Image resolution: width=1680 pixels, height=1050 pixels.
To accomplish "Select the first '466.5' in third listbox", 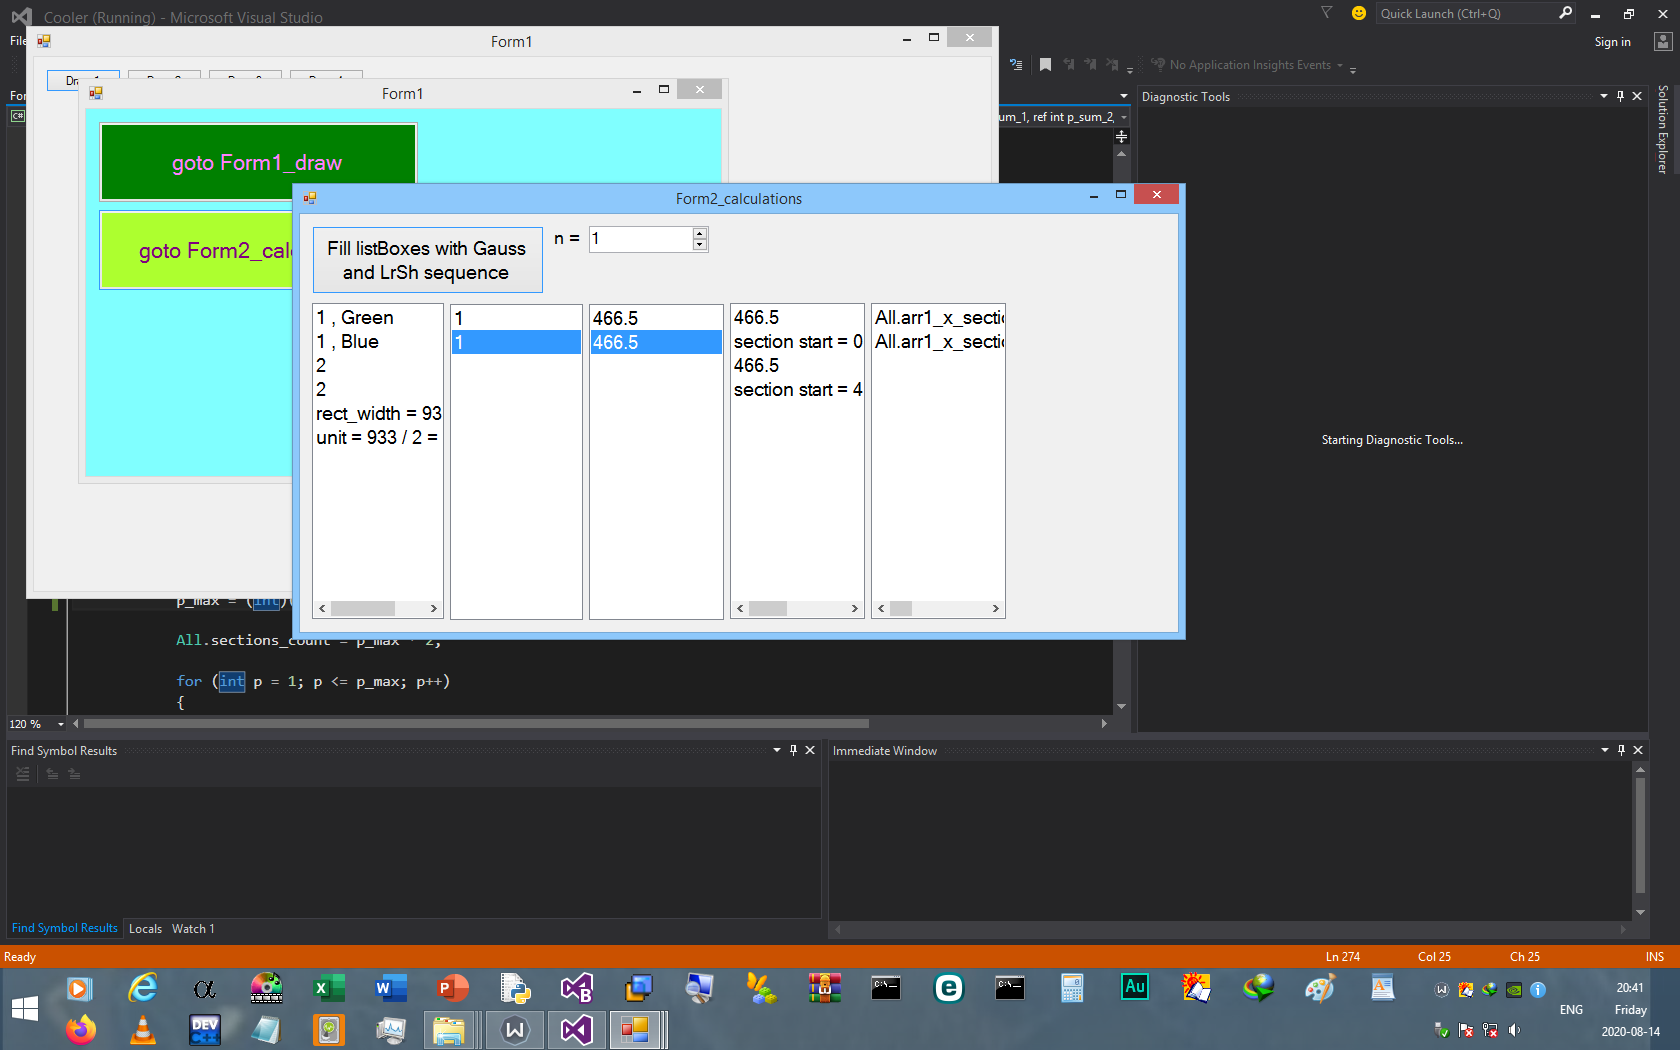I will 656,318.
